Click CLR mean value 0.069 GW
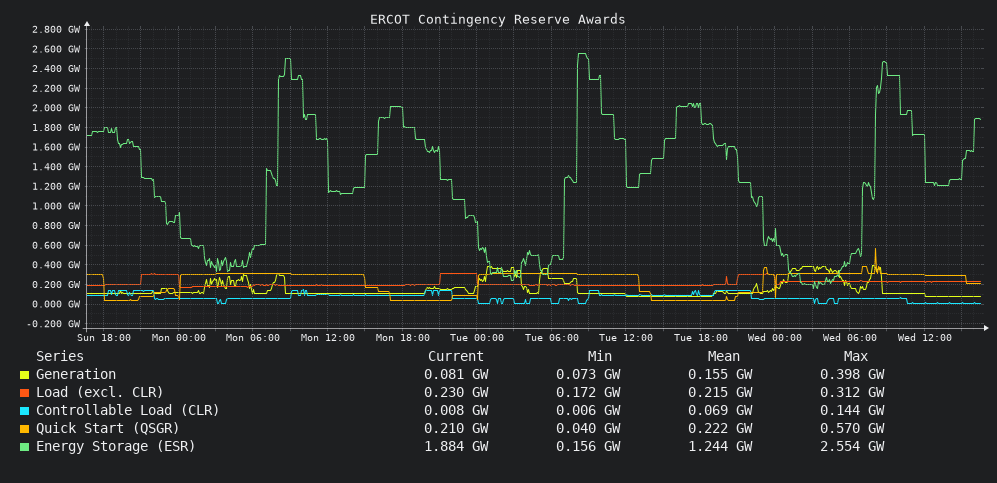997x483 pixels. [720, 411]
